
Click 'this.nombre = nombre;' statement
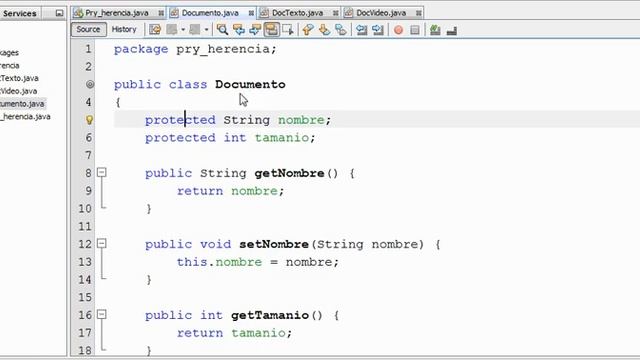pos(258,262)
